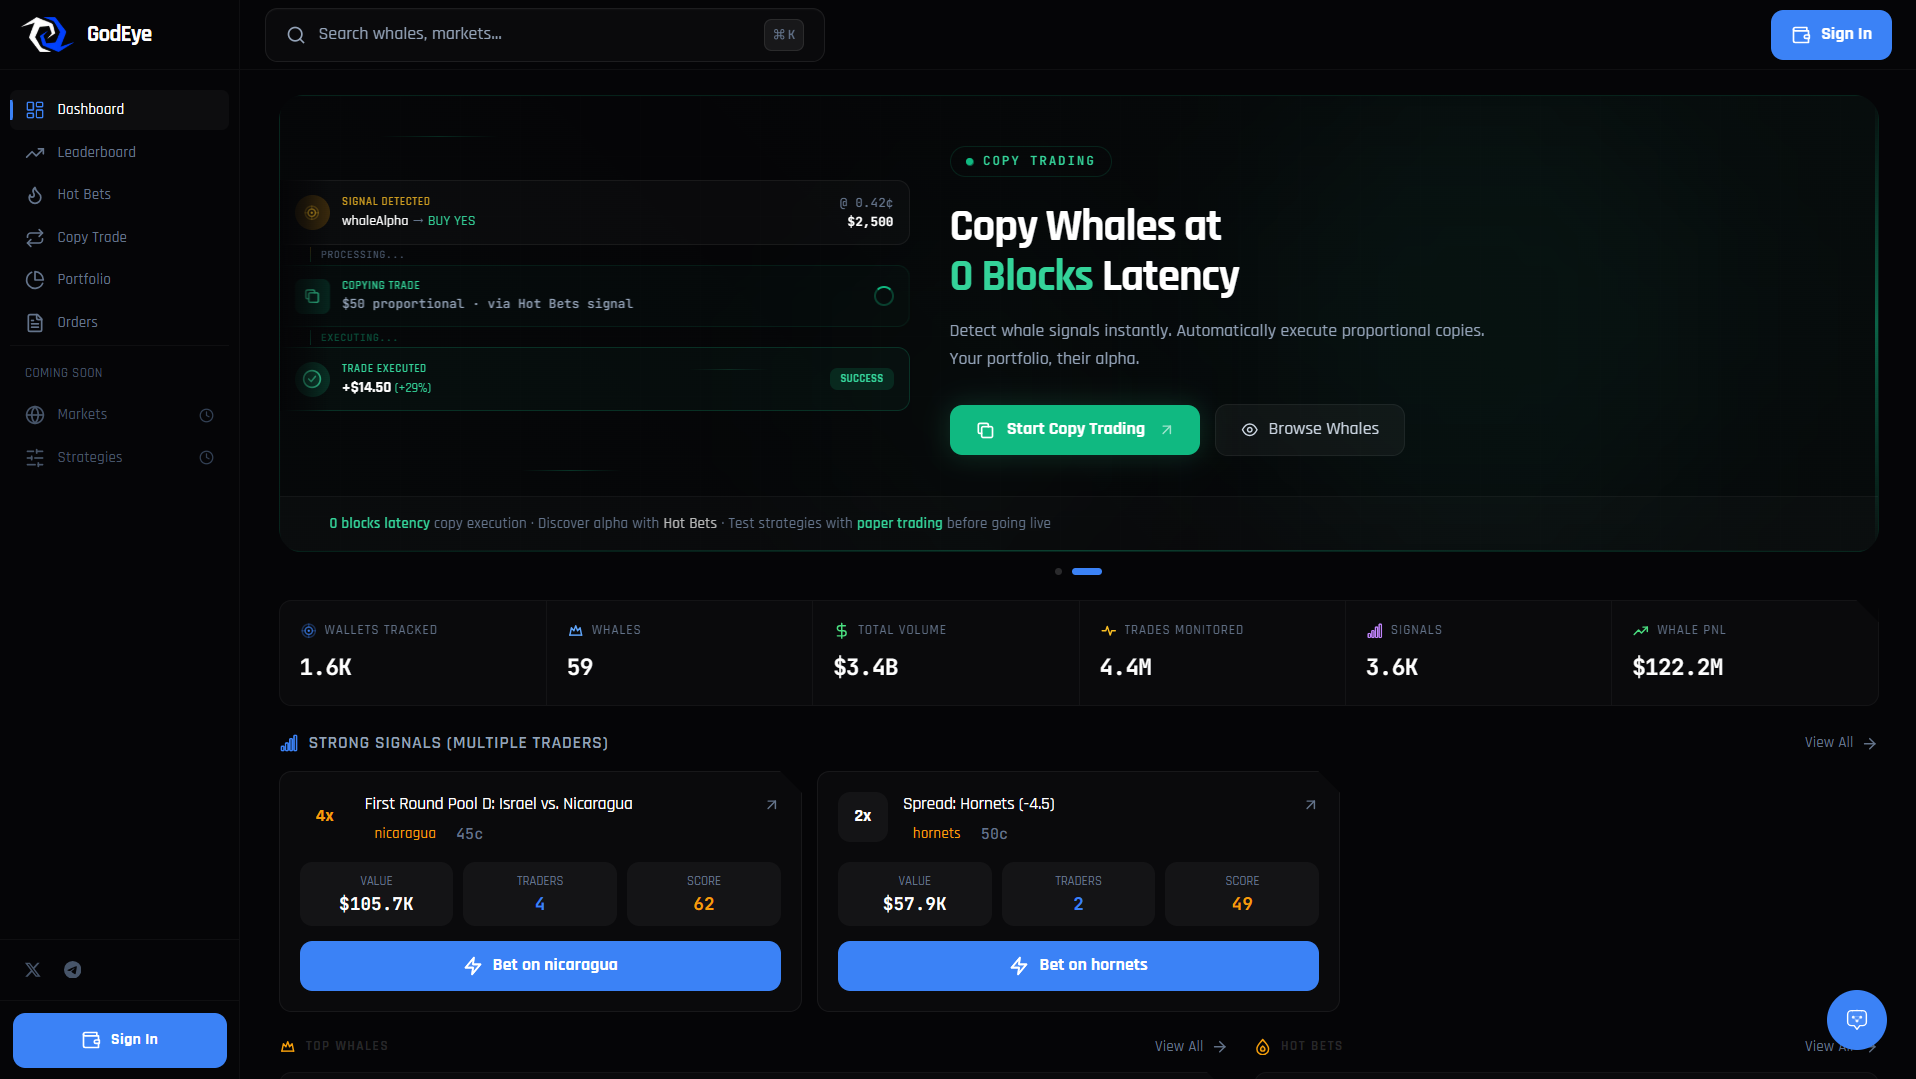
Task: Open the Spread: Hornets signal external link
Action: tap(1310, 803)
